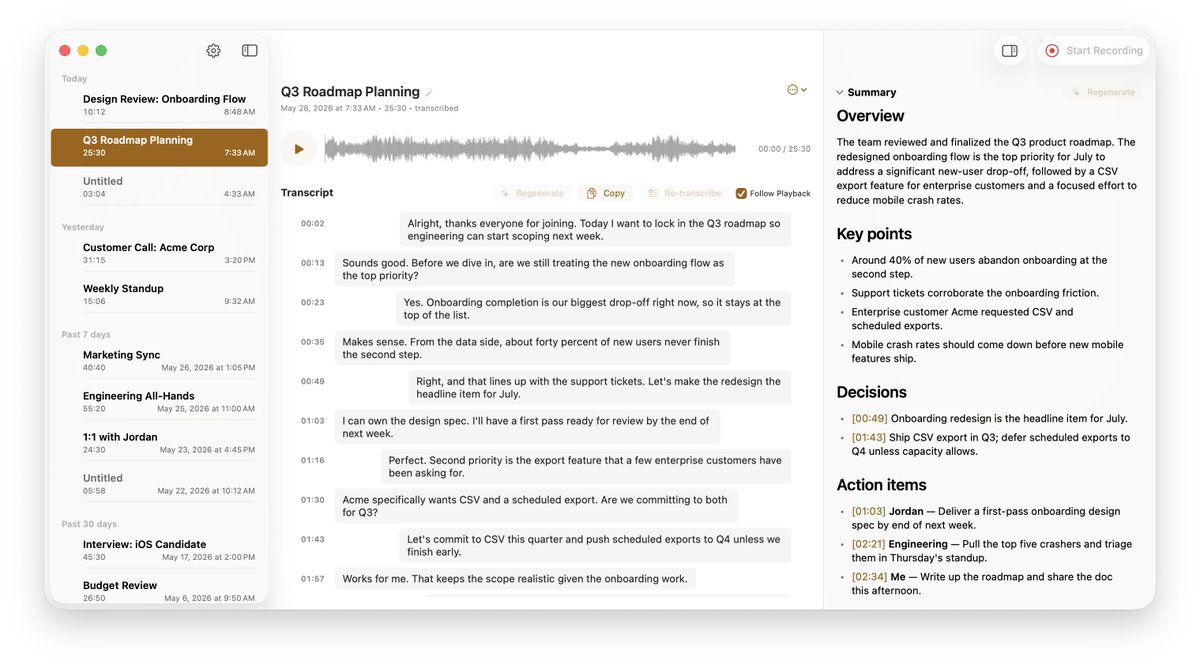The width and height of the screenshot is (1200, 668).
Task: Click the pencil icon next to title
Action: coord(429,93)
